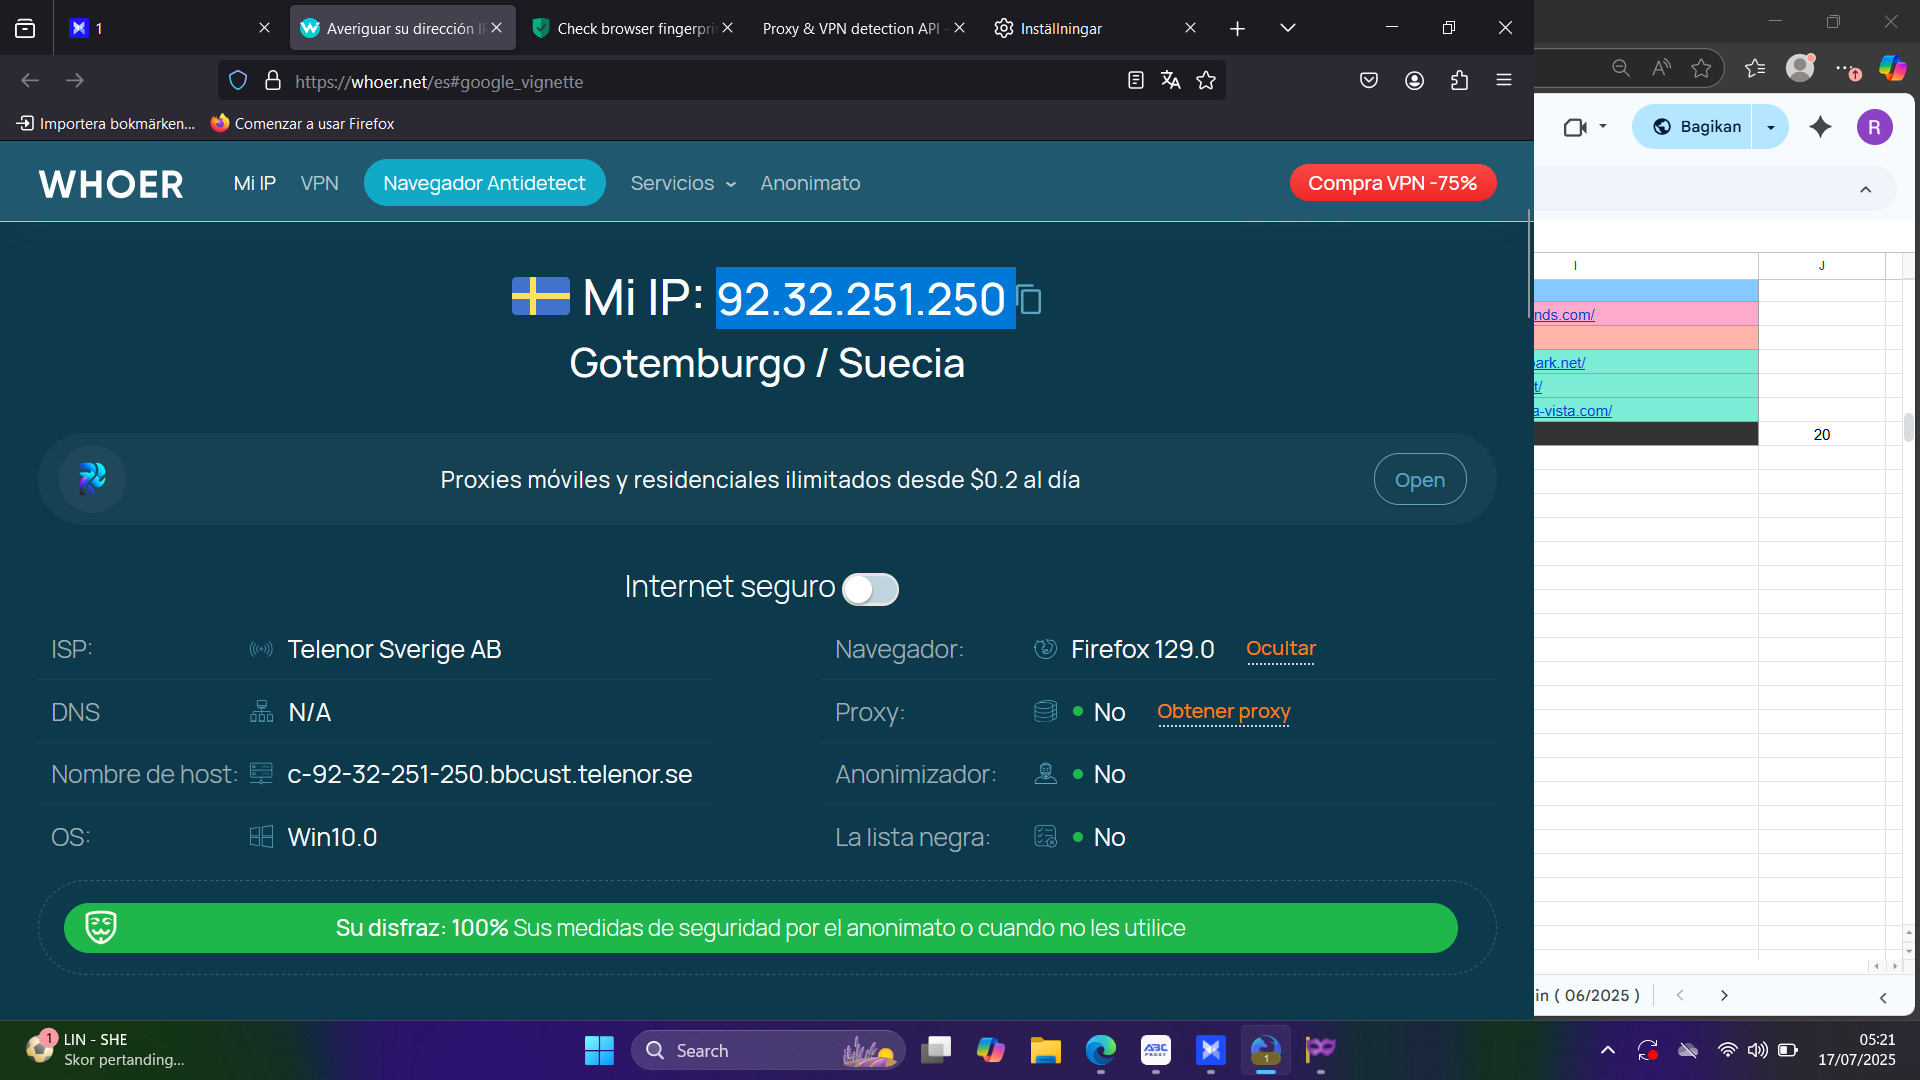Screen dimensions: 1920x1080
Task: Expand the Bagikan dropdown arrow in spreadsheet window
Action: click(x=1771, y=127)
